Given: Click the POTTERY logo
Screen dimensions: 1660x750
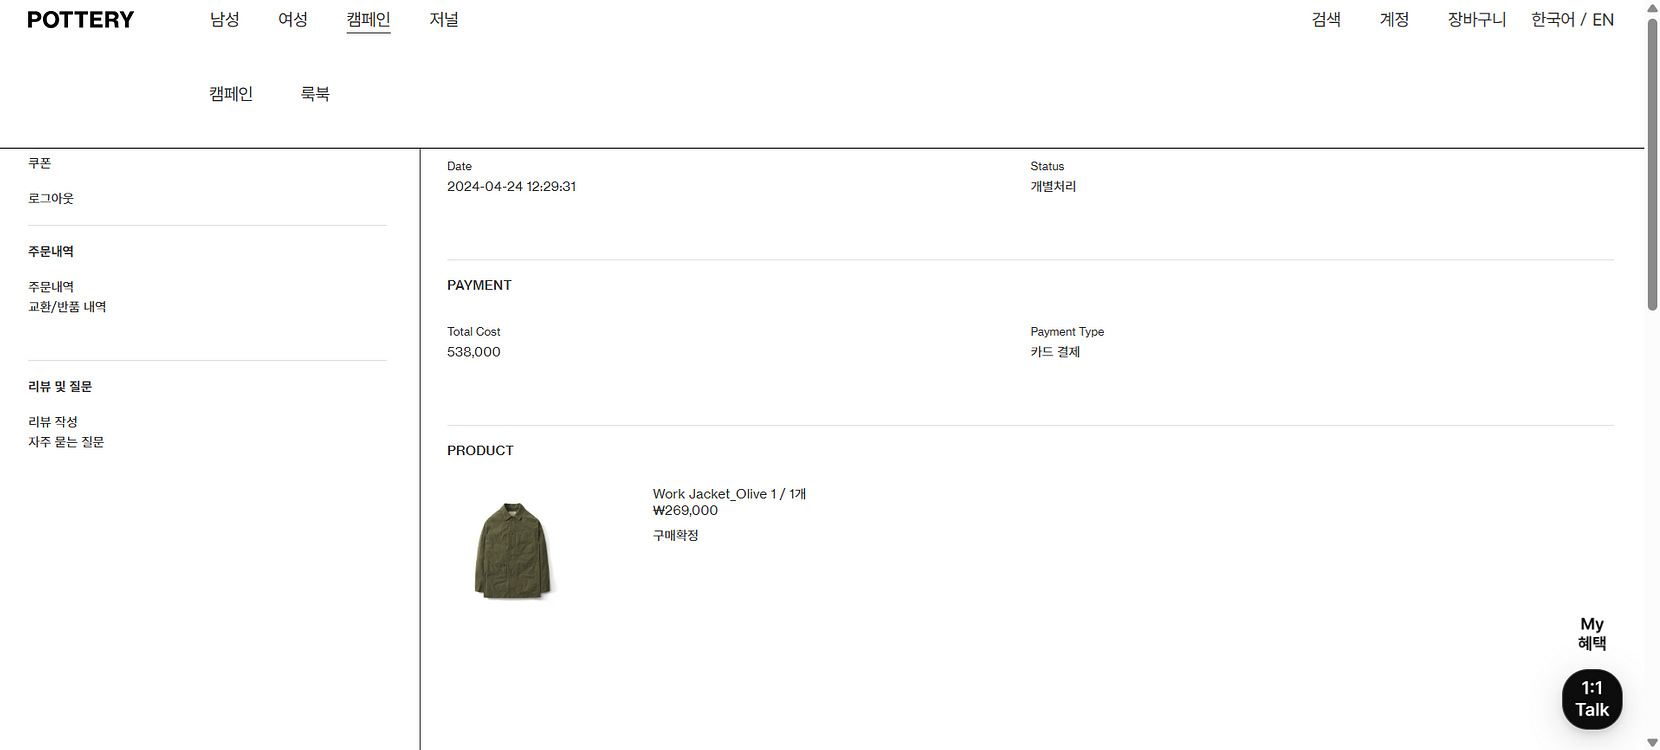Looking at the screenshot, I should click(x=80, y=20).
